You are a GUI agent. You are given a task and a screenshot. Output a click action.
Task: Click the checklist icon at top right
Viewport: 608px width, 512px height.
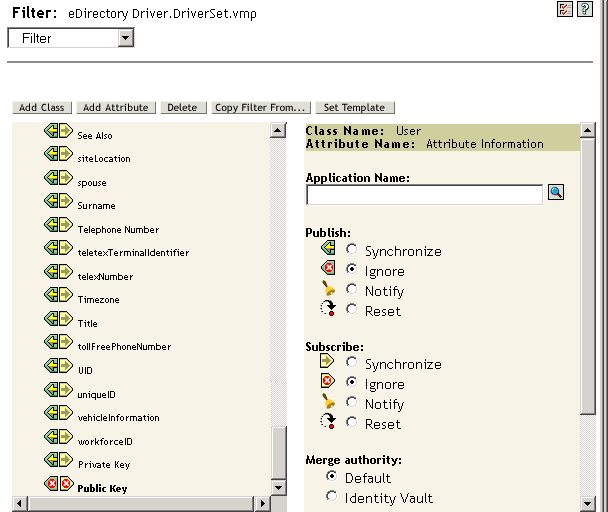pos(567,9)
